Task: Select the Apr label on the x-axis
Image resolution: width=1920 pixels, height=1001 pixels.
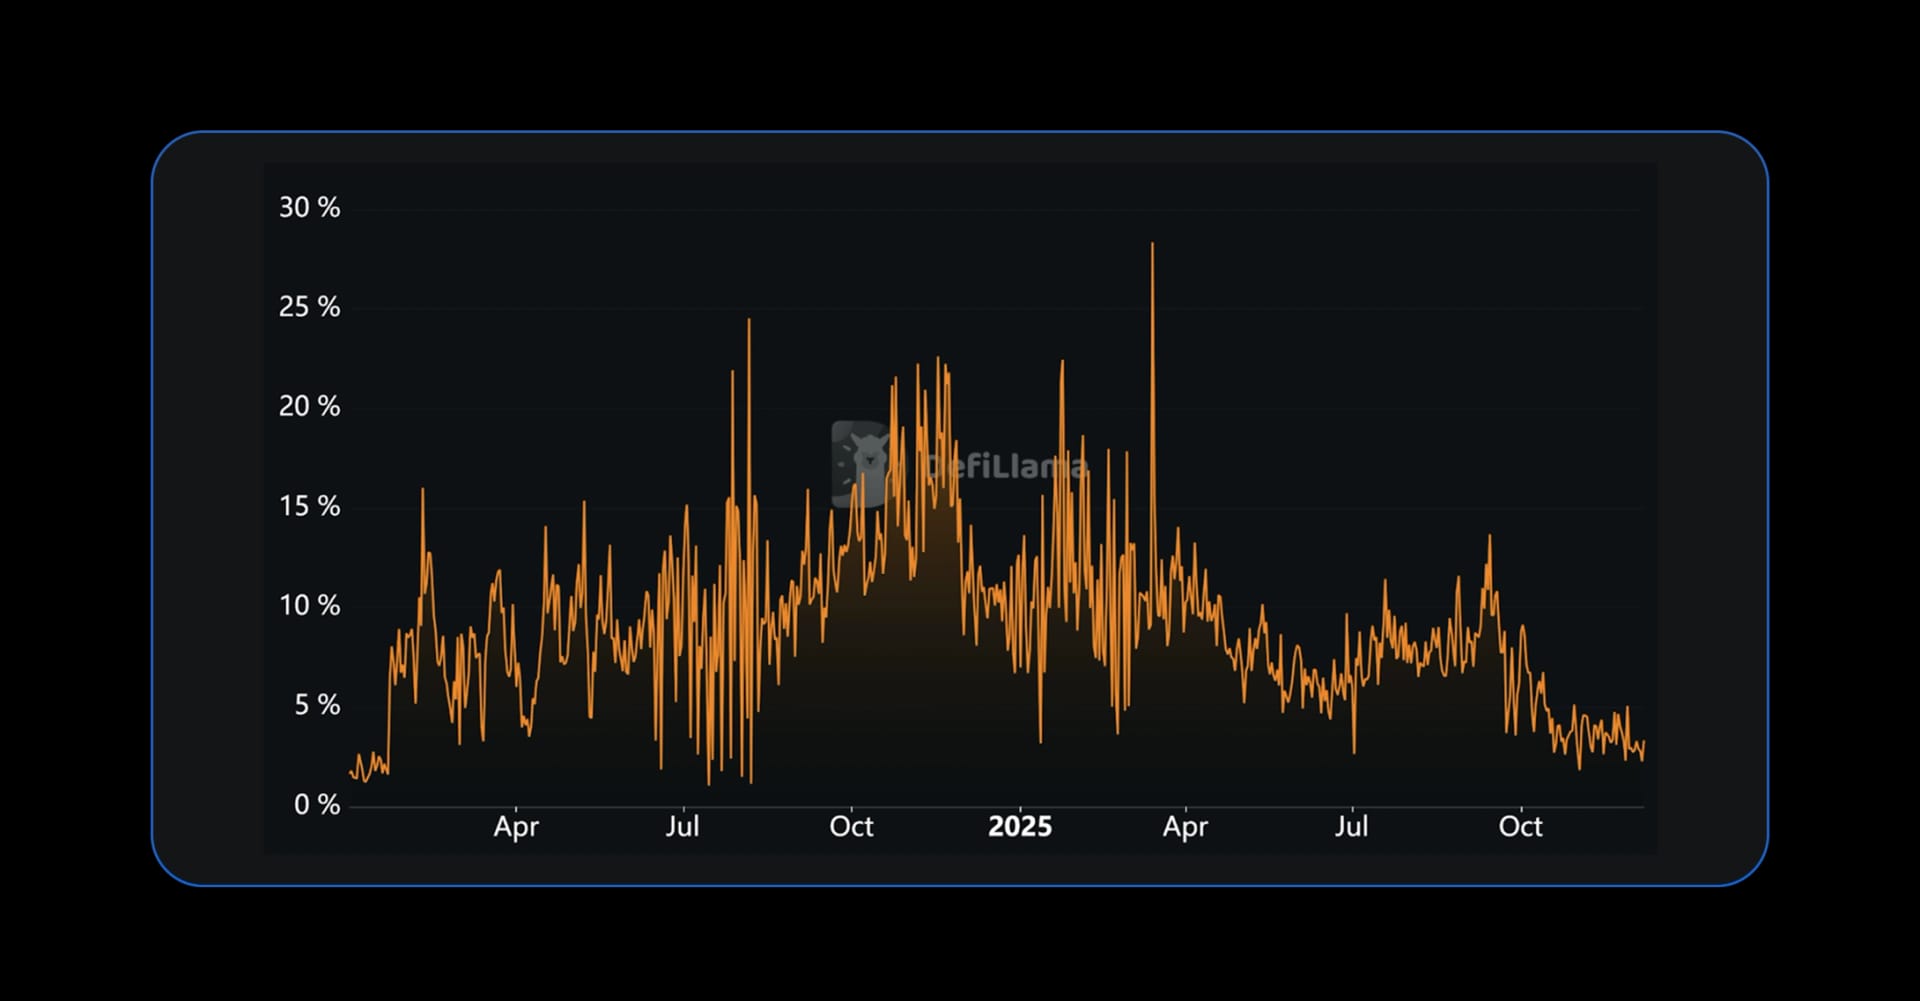Action: click(518, 827)
